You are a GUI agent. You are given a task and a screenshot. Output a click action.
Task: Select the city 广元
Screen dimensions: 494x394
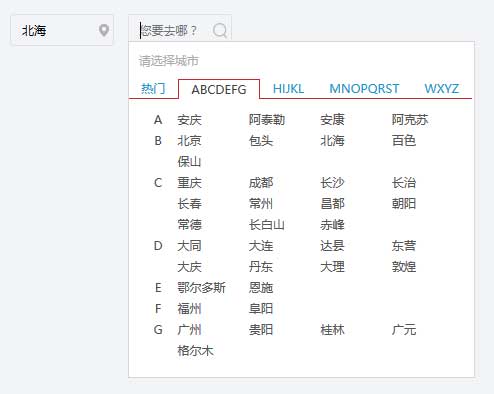click(x=404, y=330)
